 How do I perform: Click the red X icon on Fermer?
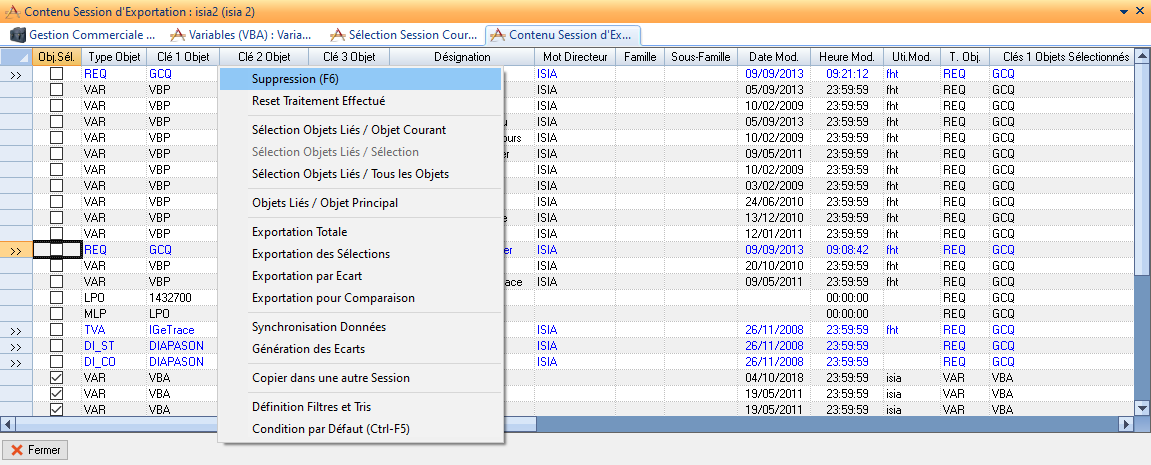17,450
